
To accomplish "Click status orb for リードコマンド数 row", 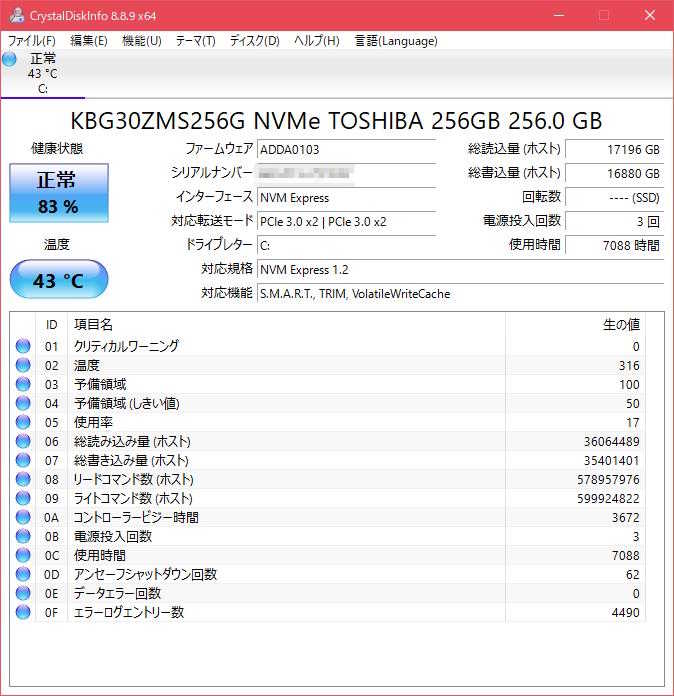I will pos(23,479).
